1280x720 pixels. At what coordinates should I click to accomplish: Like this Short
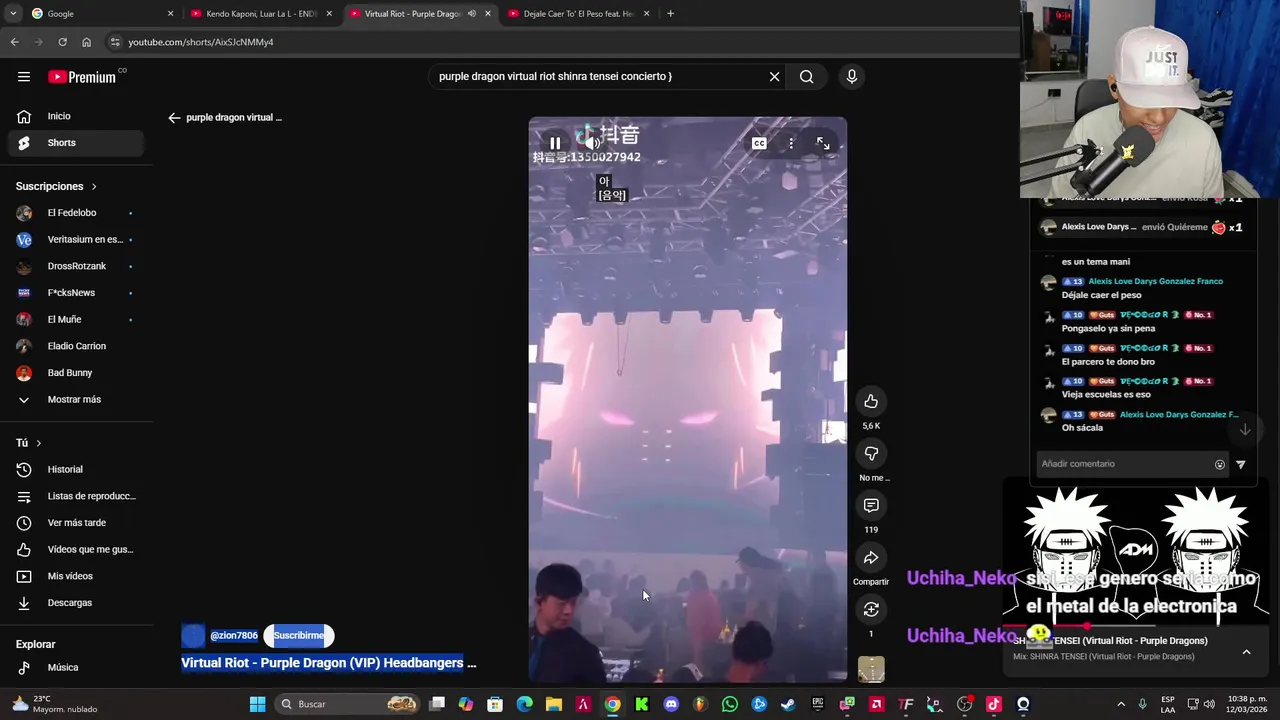(871, 401)
